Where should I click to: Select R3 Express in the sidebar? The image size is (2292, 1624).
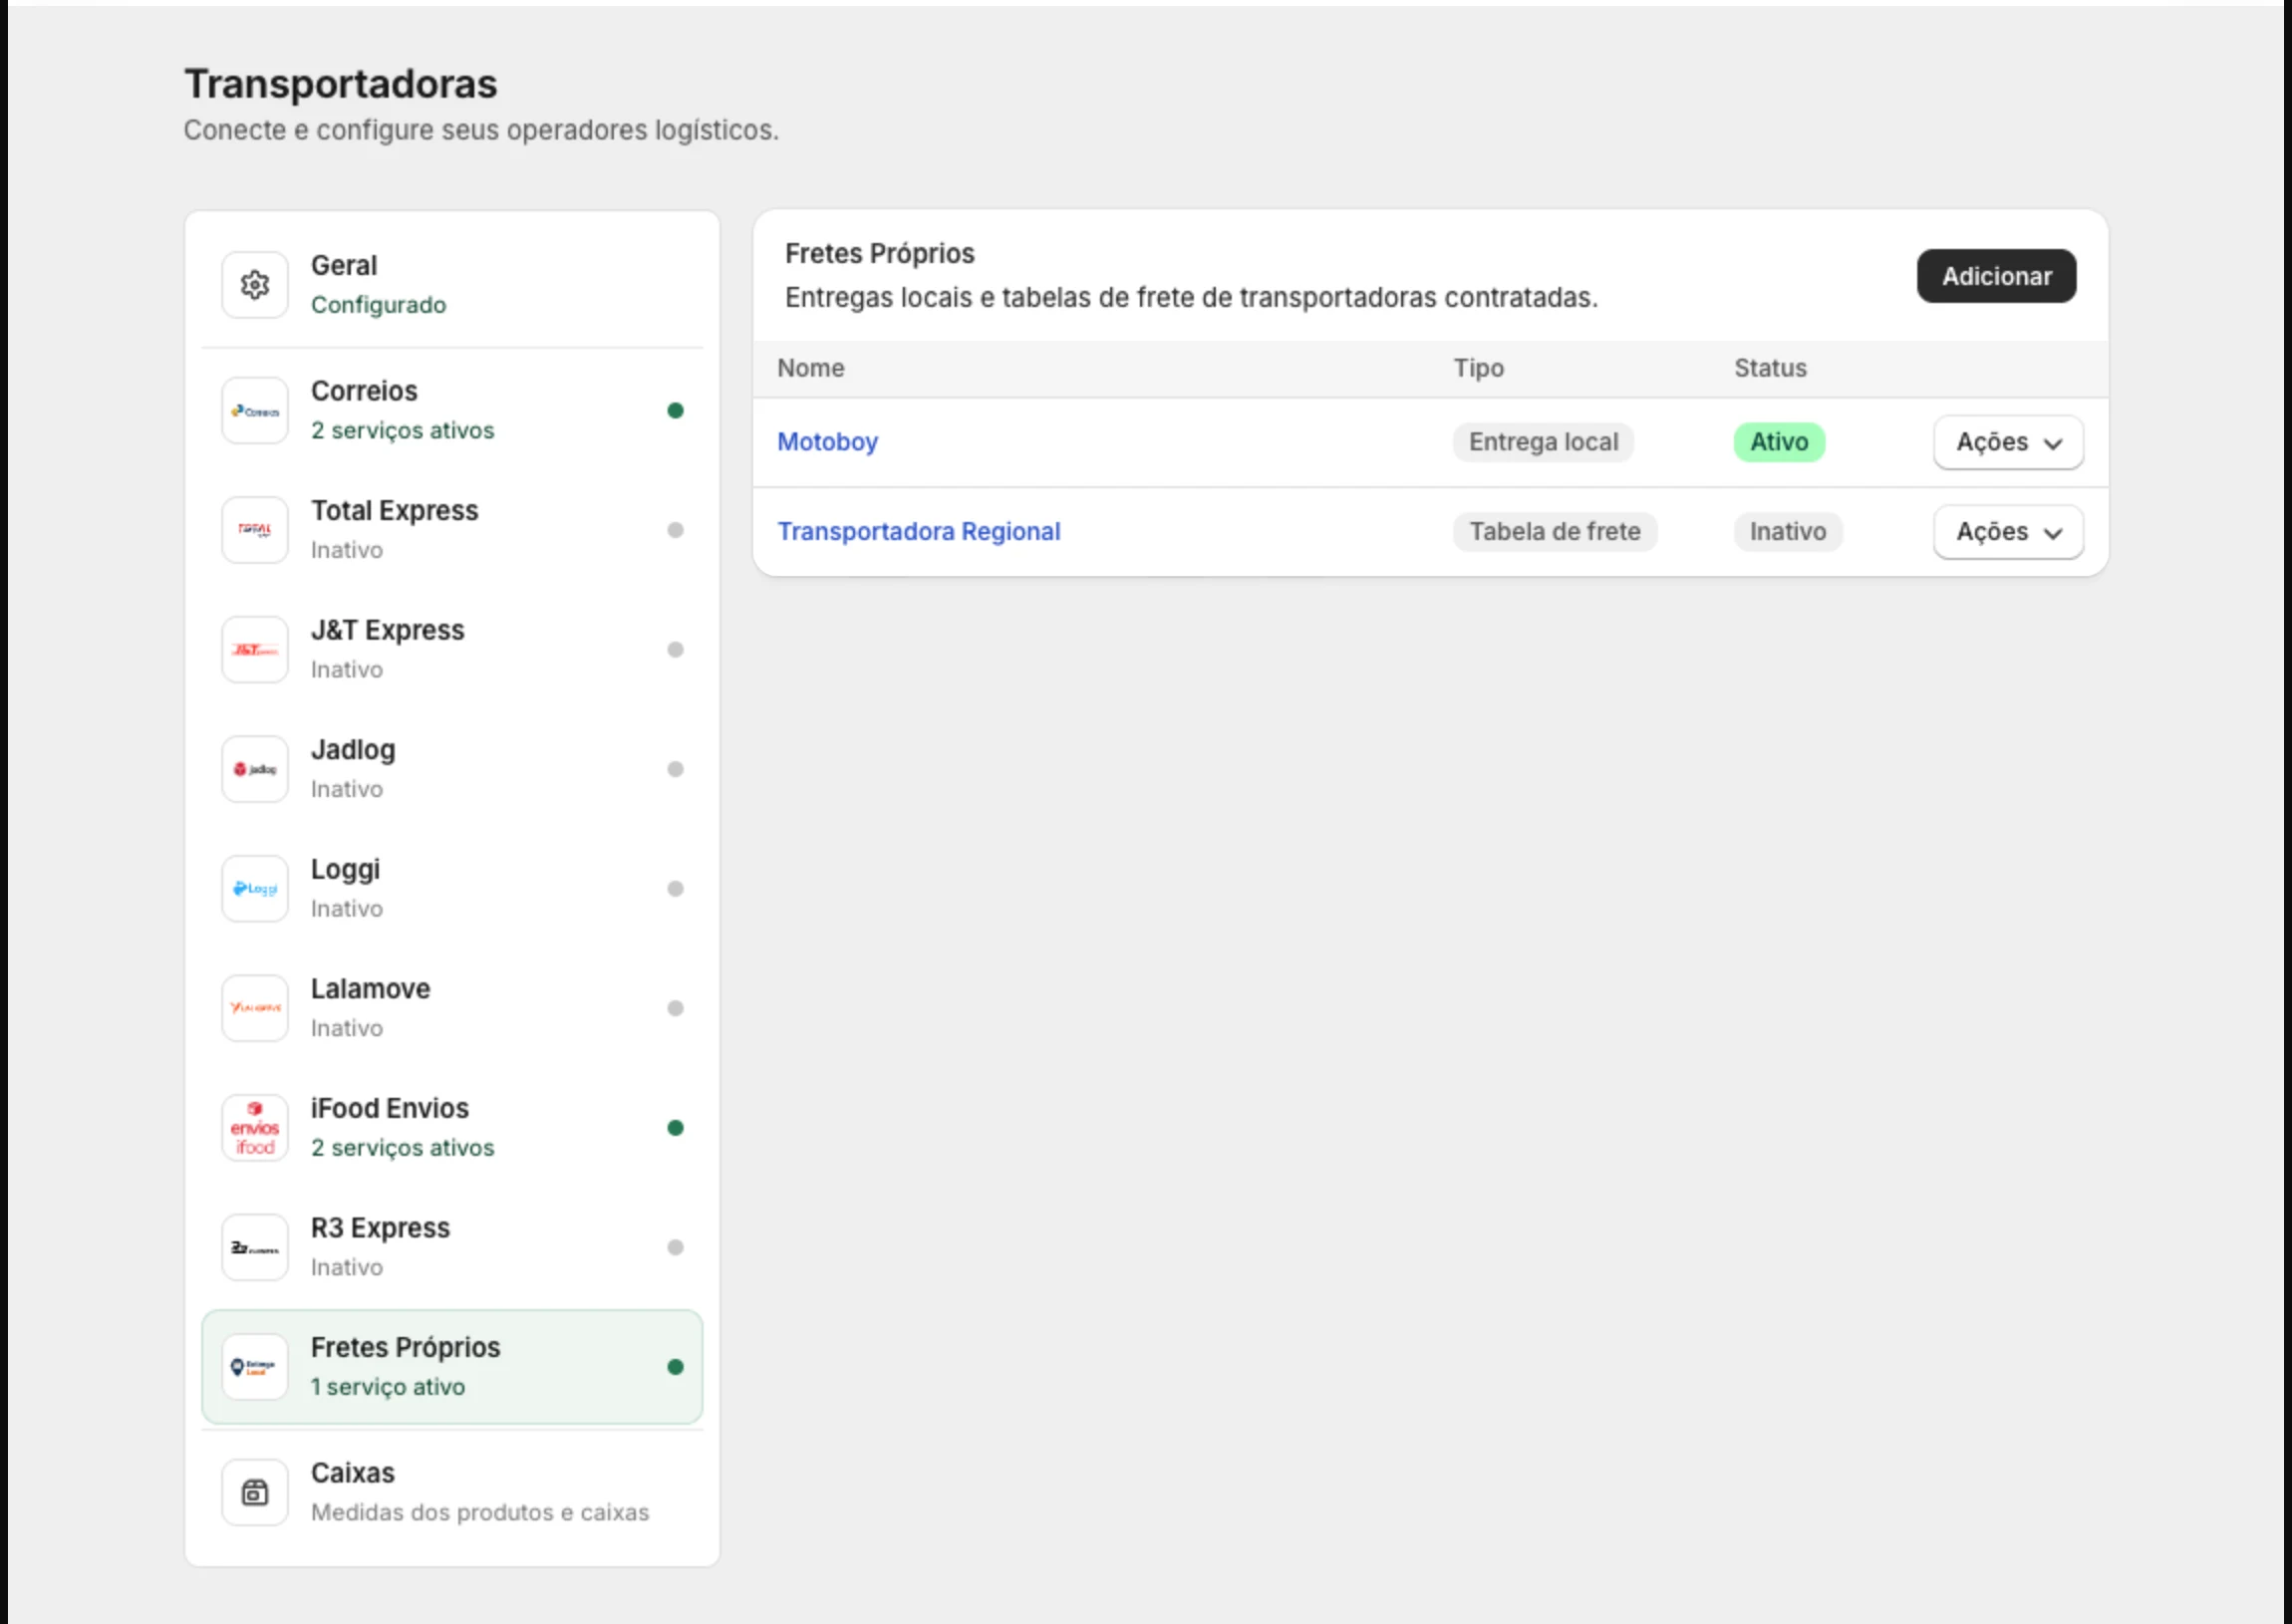452,1247
